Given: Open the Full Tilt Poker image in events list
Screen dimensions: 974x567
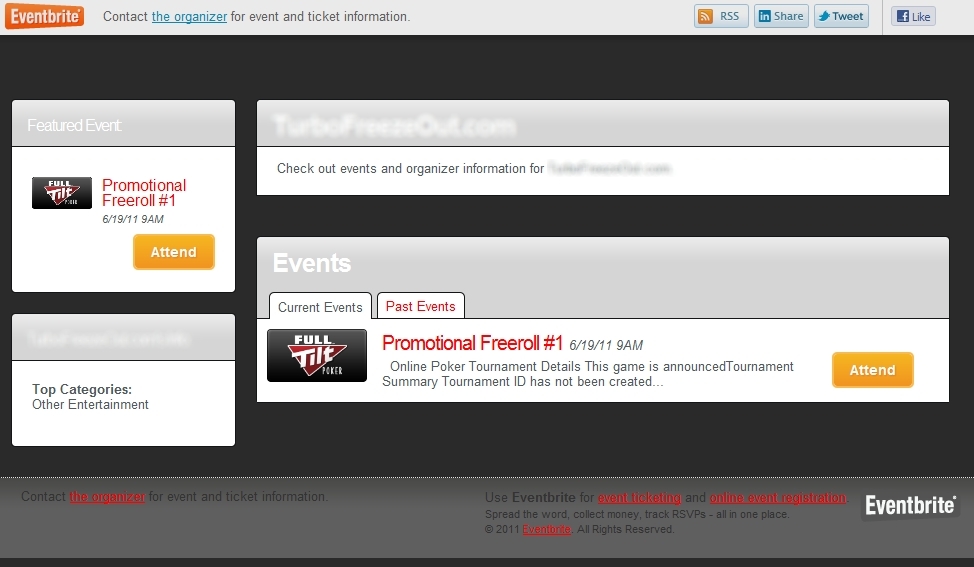Looking at the screenshot, I should pyautogui.click(x=317, y=355).
